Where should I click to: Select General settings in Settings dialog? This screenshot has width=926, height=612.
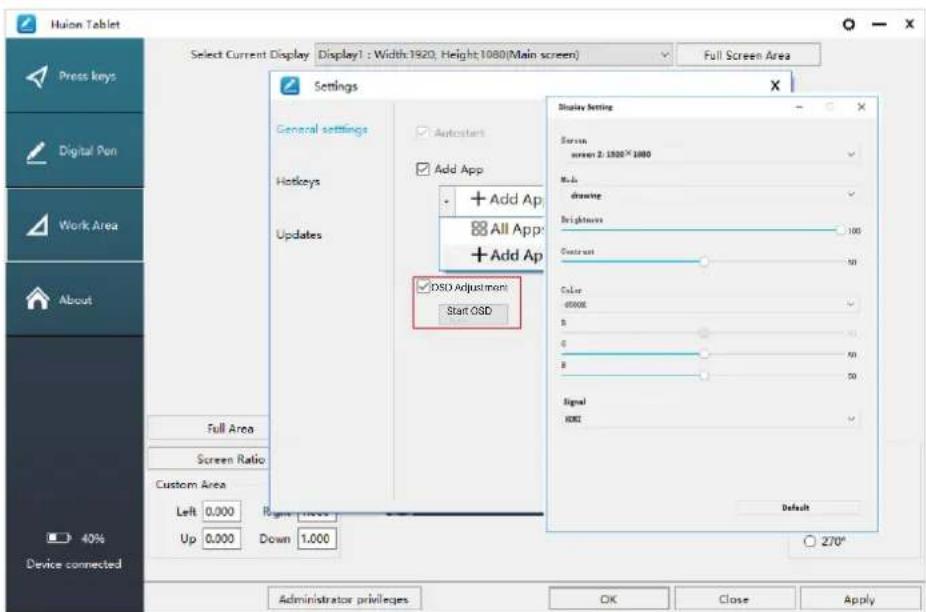pyautogui.click(x=322, y=129)
